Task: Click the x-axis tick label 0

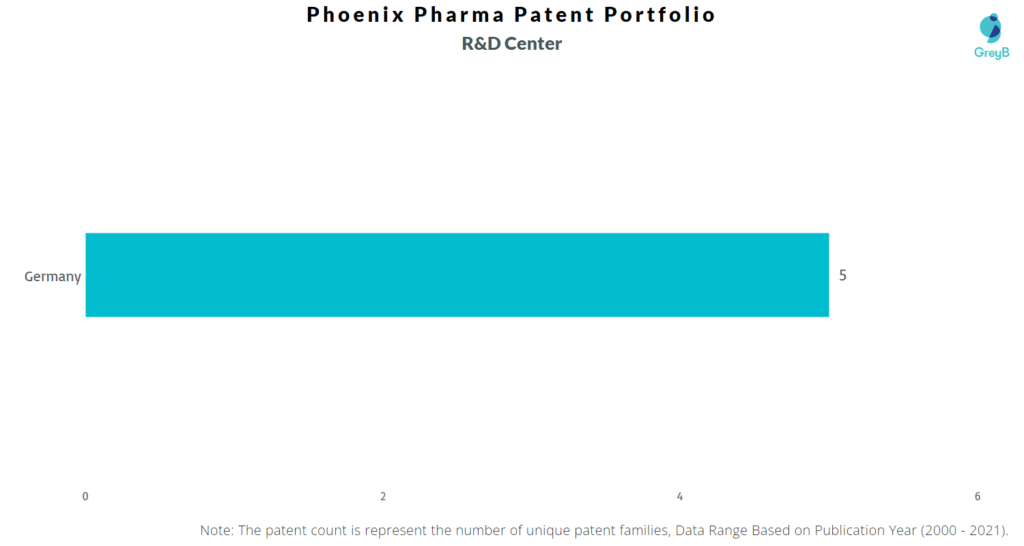Action: [x=85, y=496]
